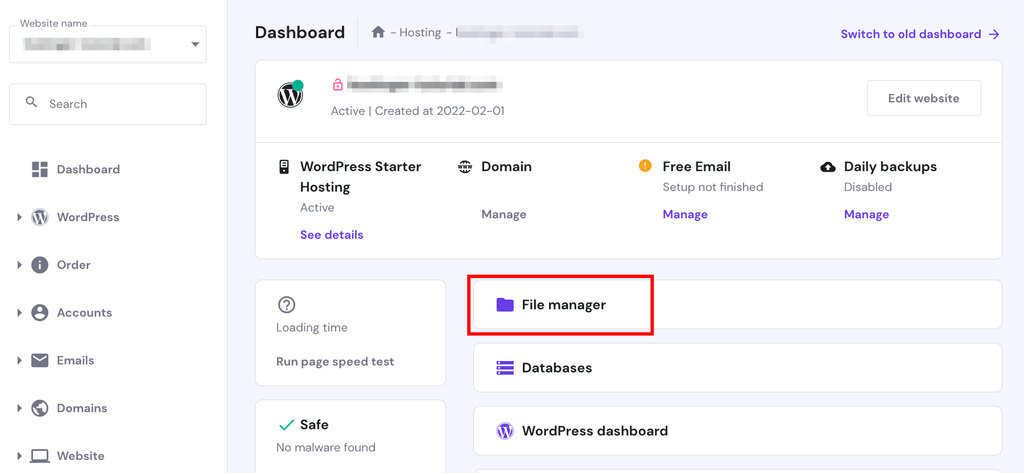The width and height of the screenshot is (1024, 473).
Task: Click the pink unlocked padlock icon
Action: pyautogui.click(x=338, y=84)
